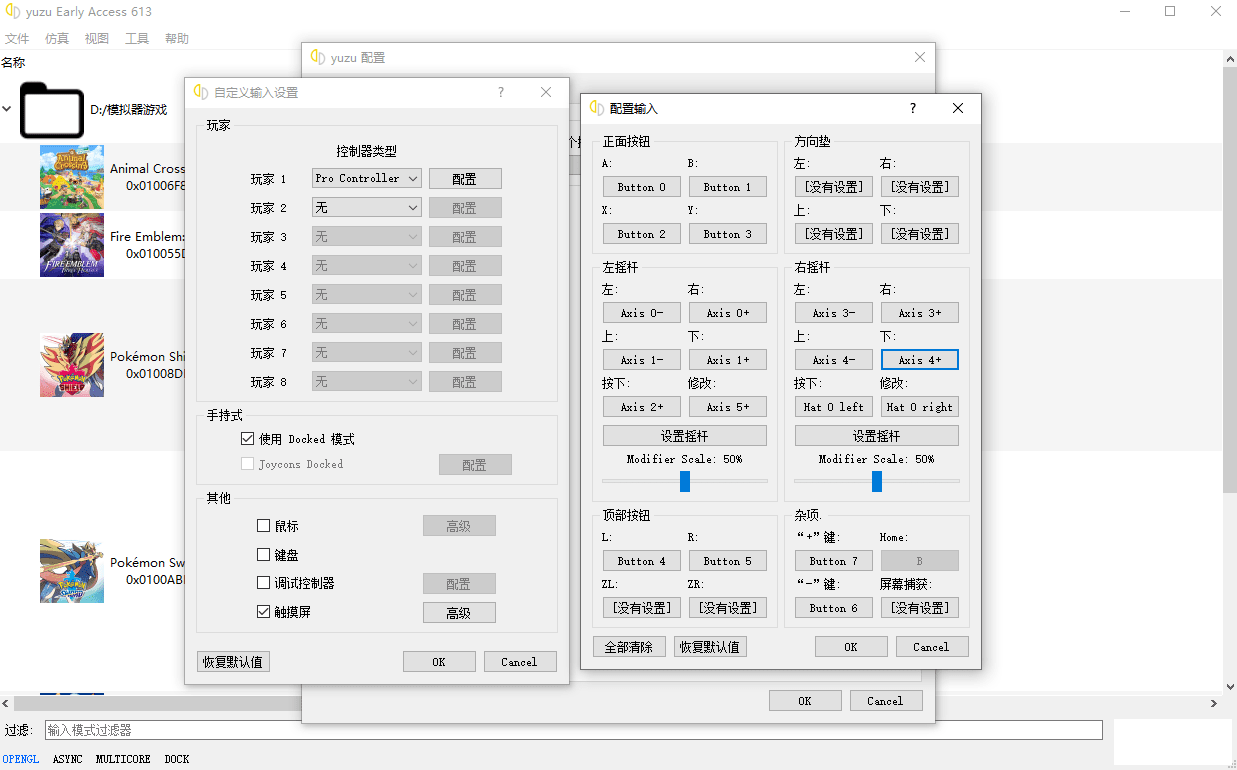Image resolution: width=1237 pixels, height=770 pixels.
Task: Click 恢复默认值 in 自定义输入设置 dialog
Action: [233, 662]
